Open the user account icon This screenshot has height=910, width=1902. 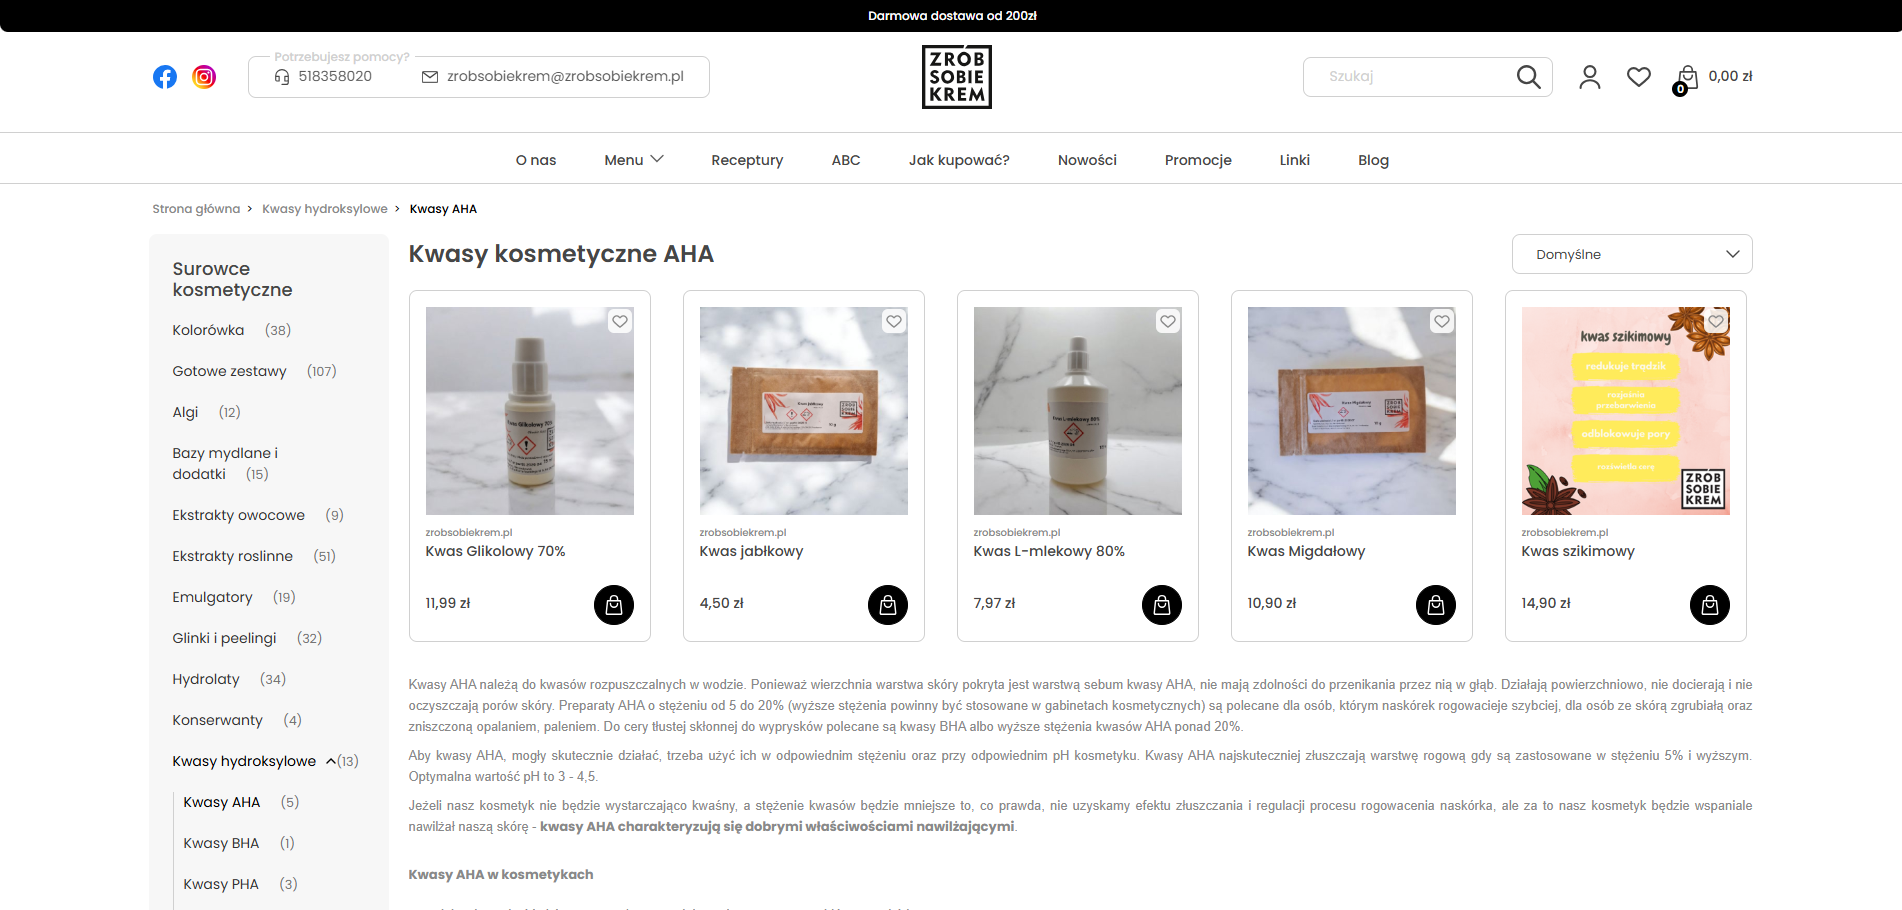1590,77
